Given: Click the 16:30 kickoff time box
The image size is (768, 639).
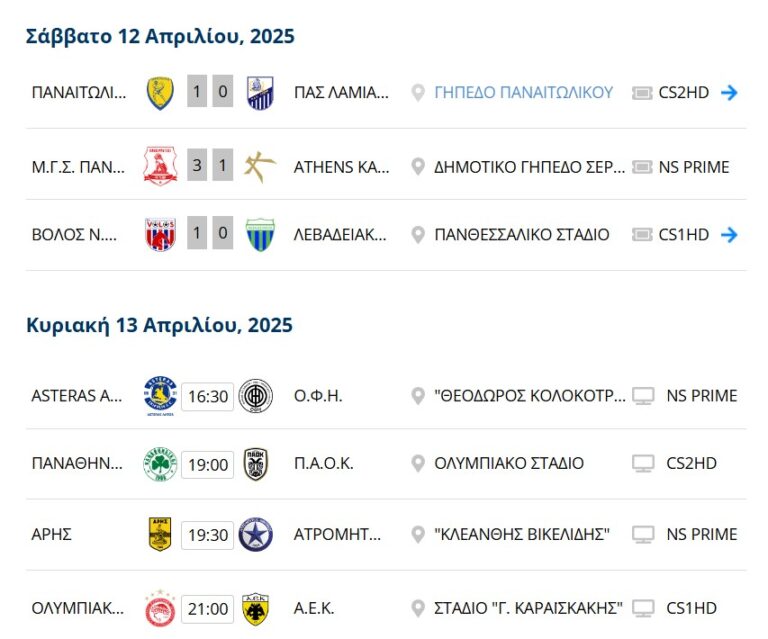Looking at the screenshot, I should [208, 396].
